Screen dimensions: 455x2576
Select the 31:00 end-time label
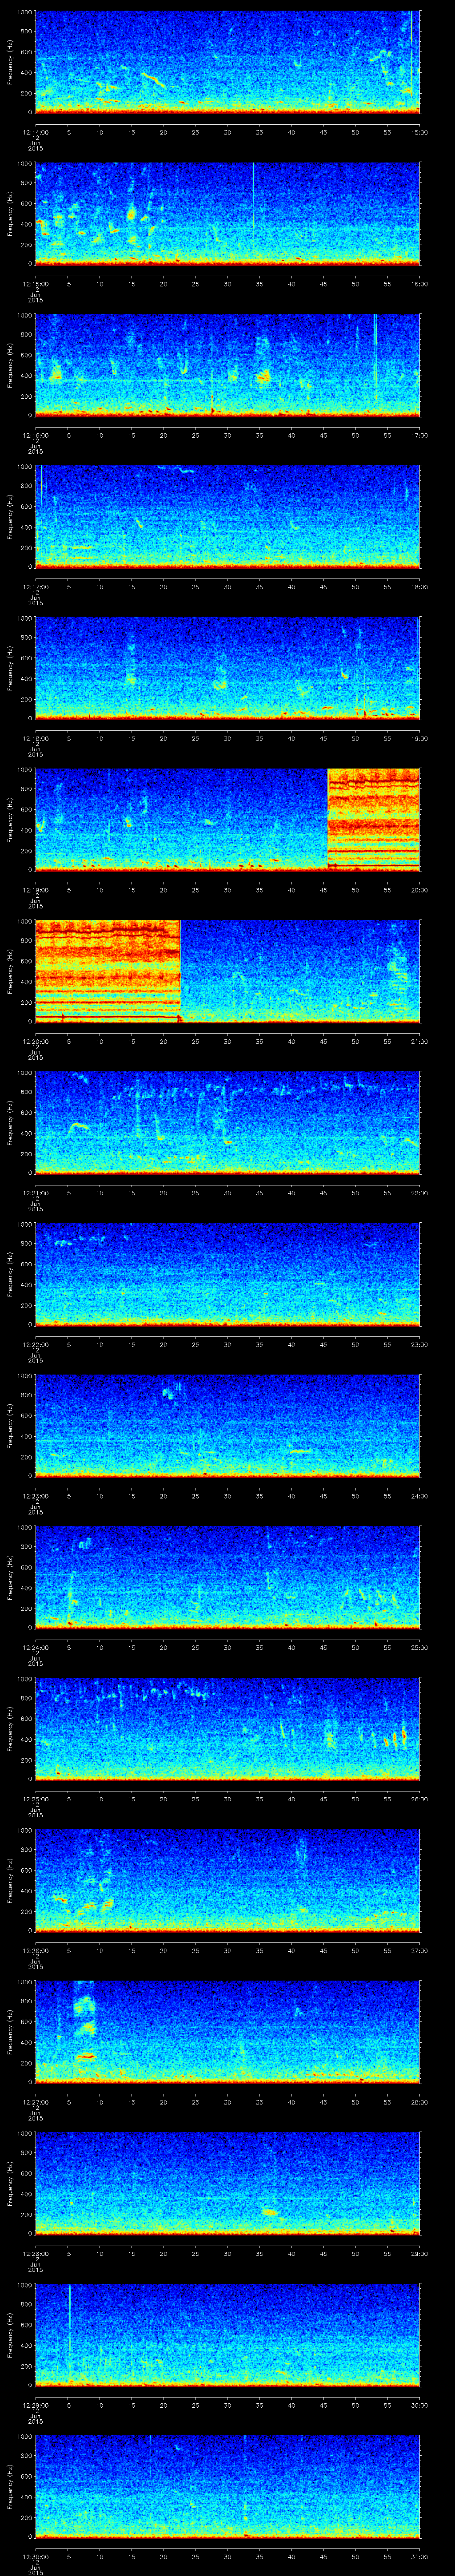pos(420,2556)
